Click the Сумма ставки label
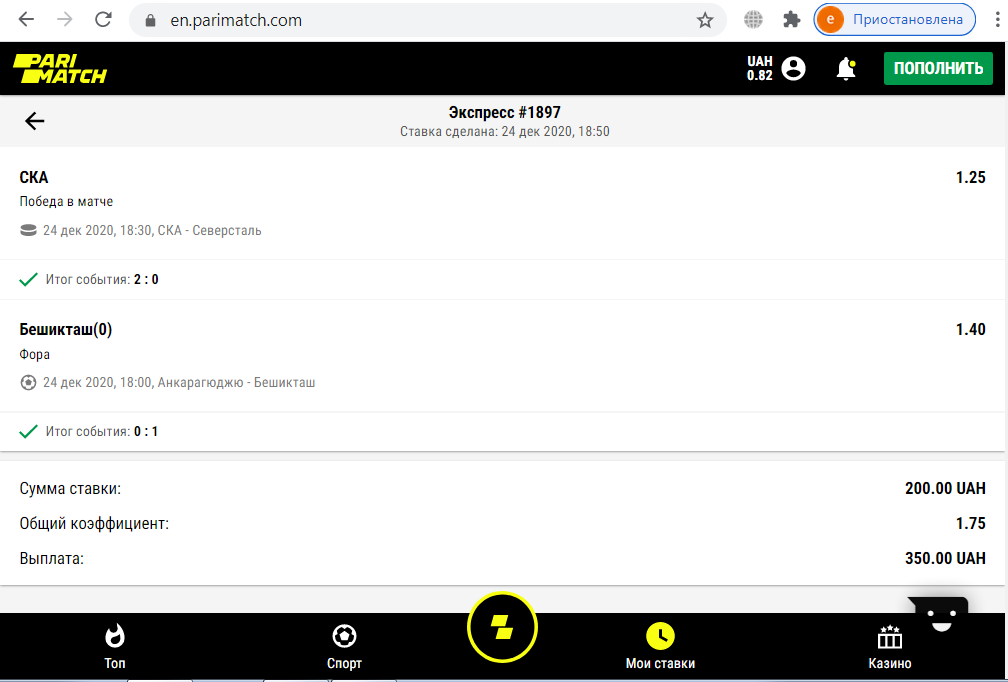This screenshot has width=1008, height=682. 70,489
